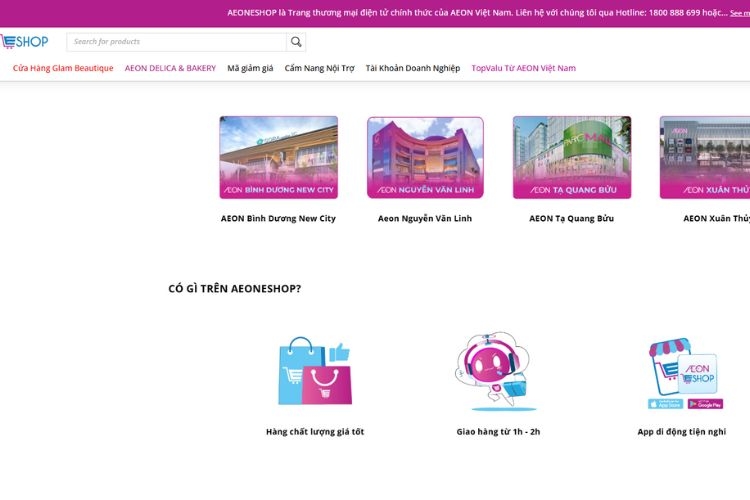
Task: Click the magnifier search button
Action: coord(296,42)
